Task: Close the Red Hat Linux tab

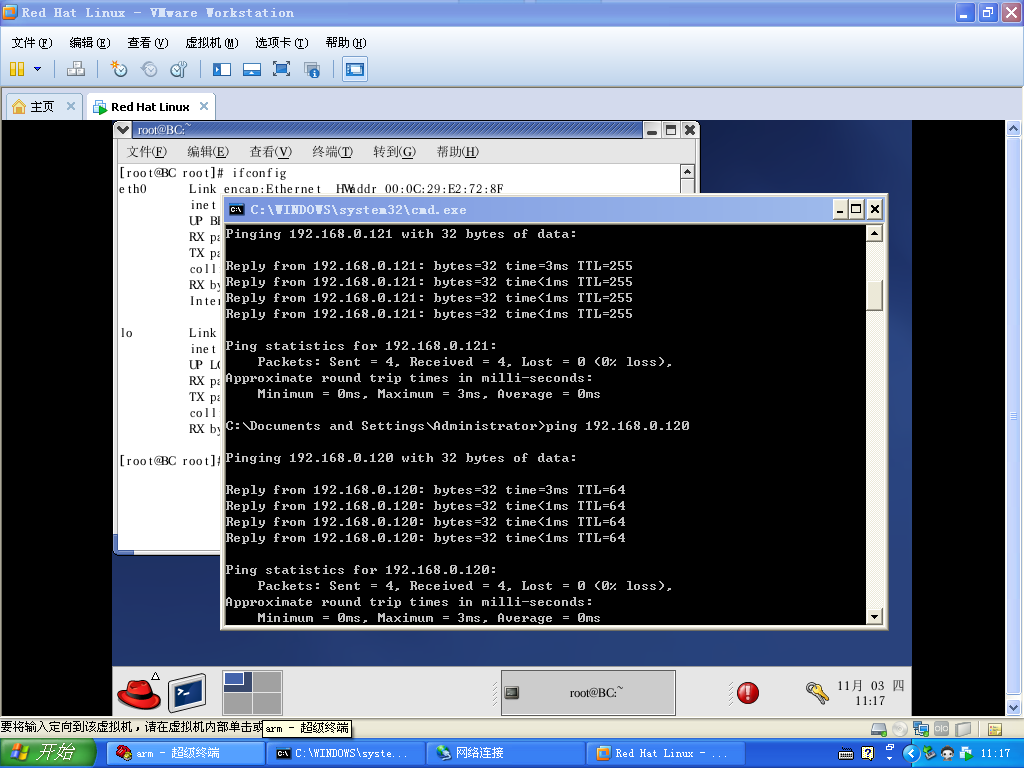Action: (x=204, y=106)
